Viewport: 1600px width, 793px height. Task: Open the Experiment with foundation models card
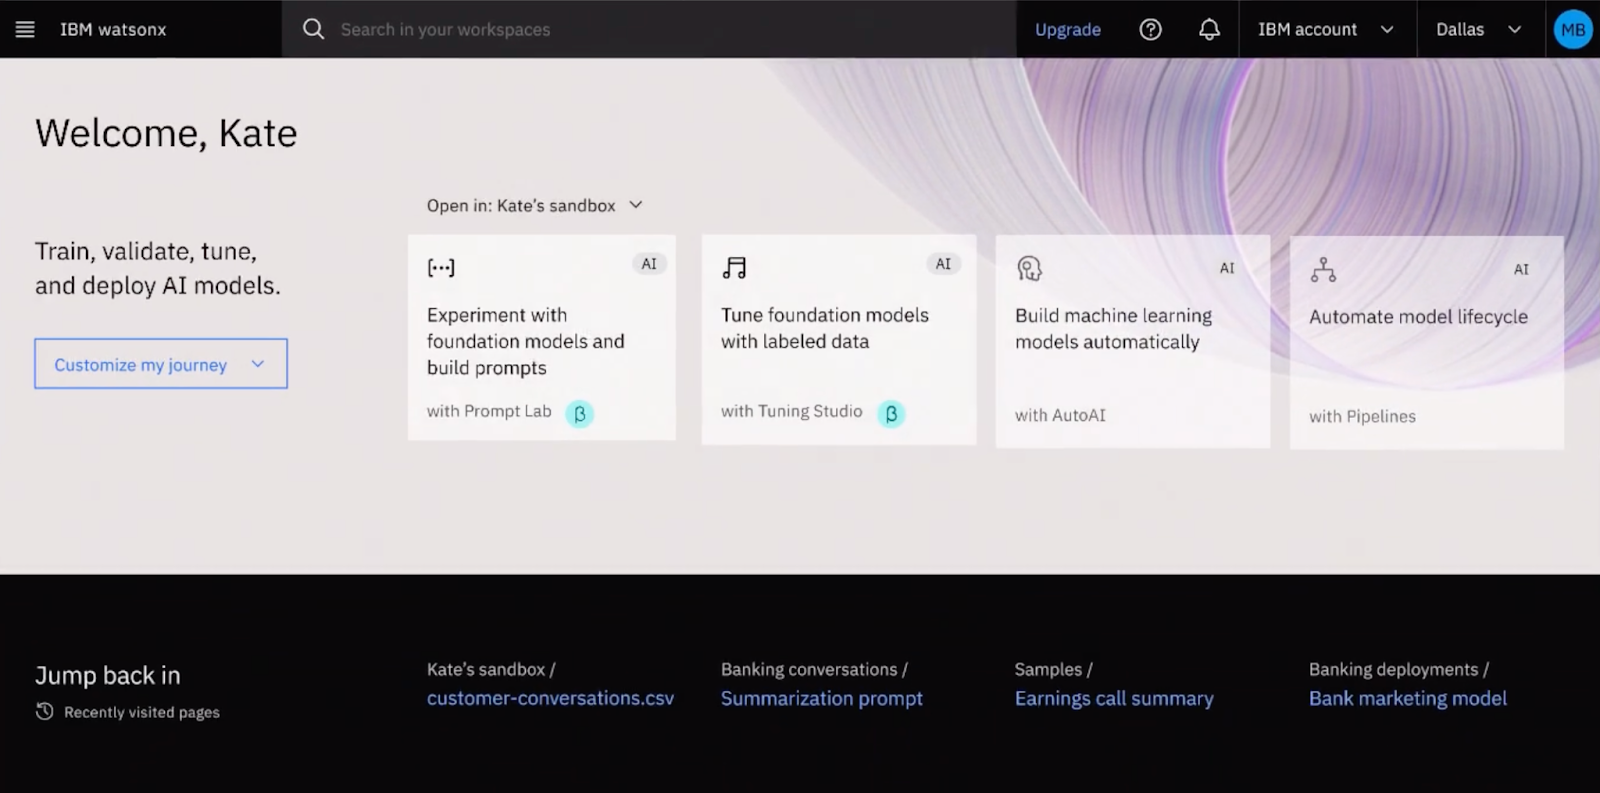(x=542, y=338)
